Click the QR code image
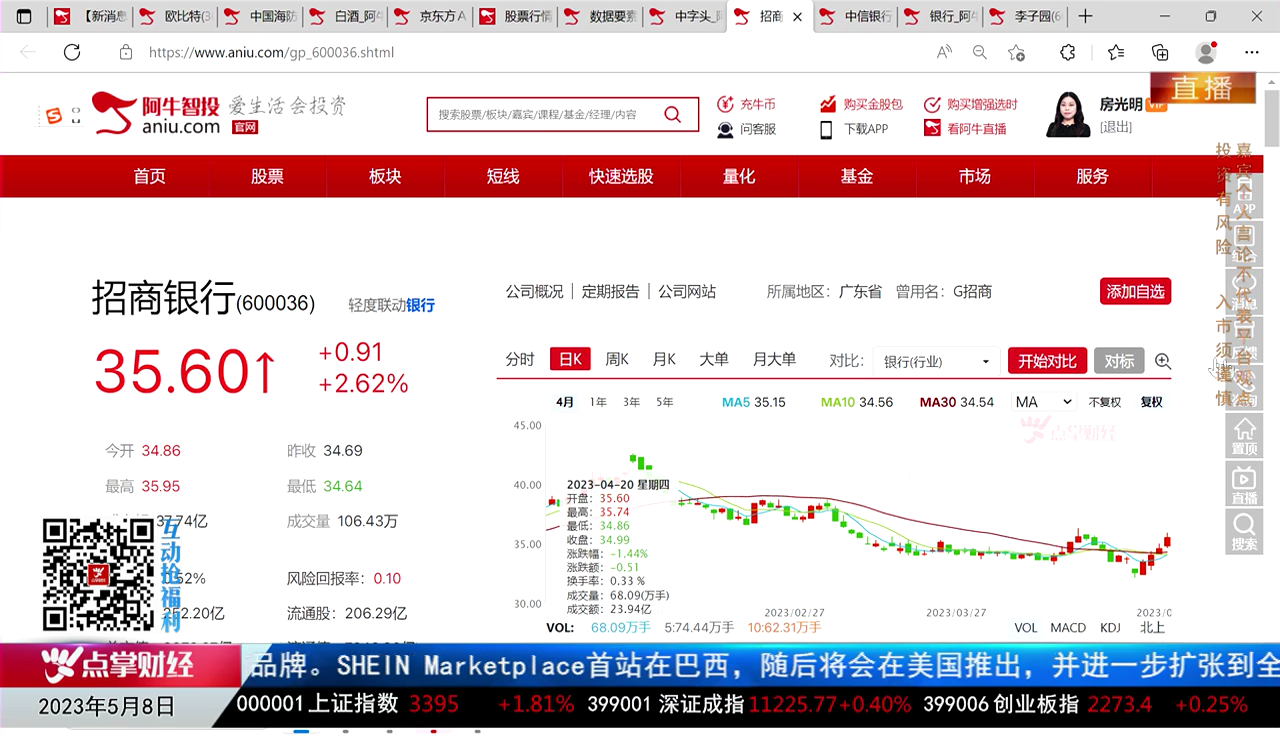This screenshot has width=1280, height=738. (98, 575)
